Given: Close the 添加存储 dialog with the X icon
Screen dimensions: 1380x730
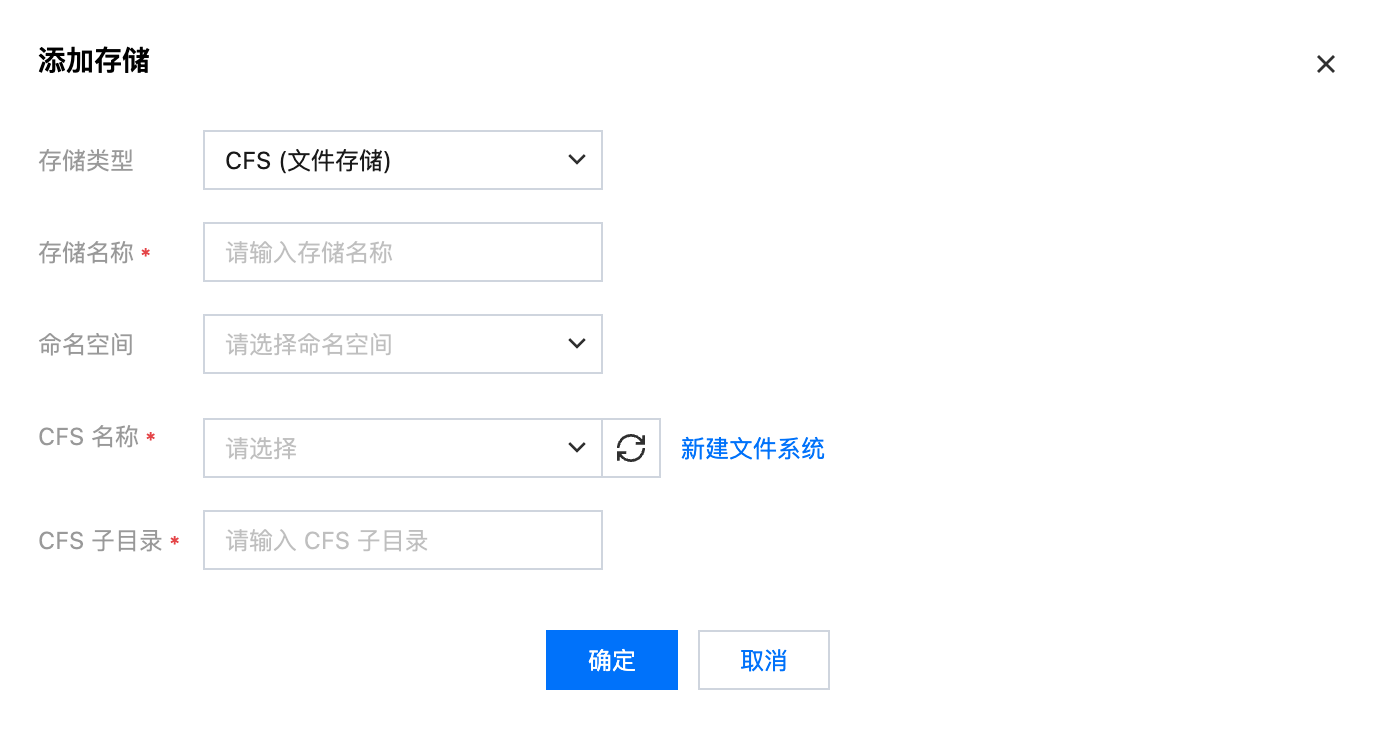Looking at the screenshot, I should pos(1325,65).
